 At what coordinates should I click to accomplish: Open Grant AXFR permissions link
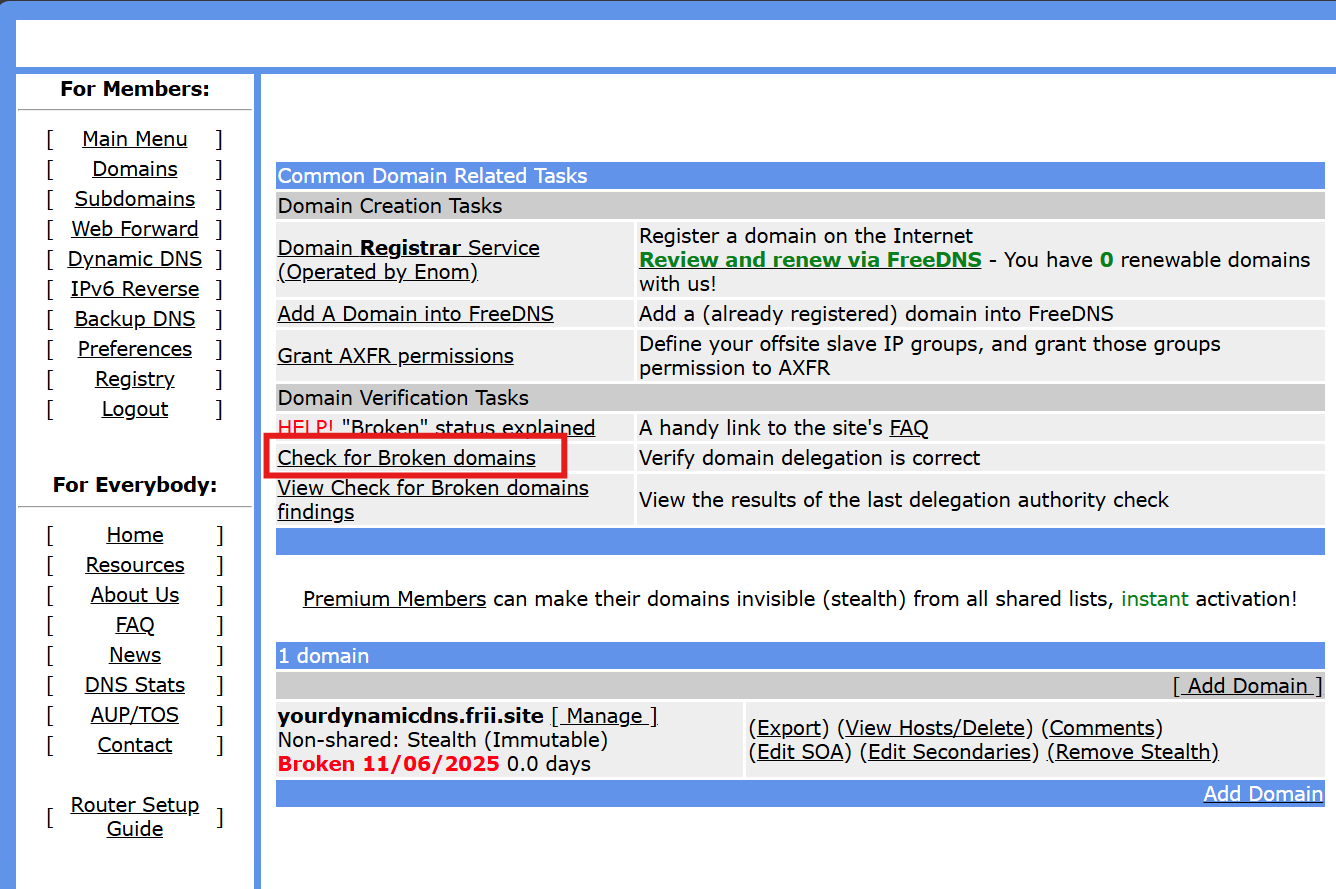tap(395, 356)
